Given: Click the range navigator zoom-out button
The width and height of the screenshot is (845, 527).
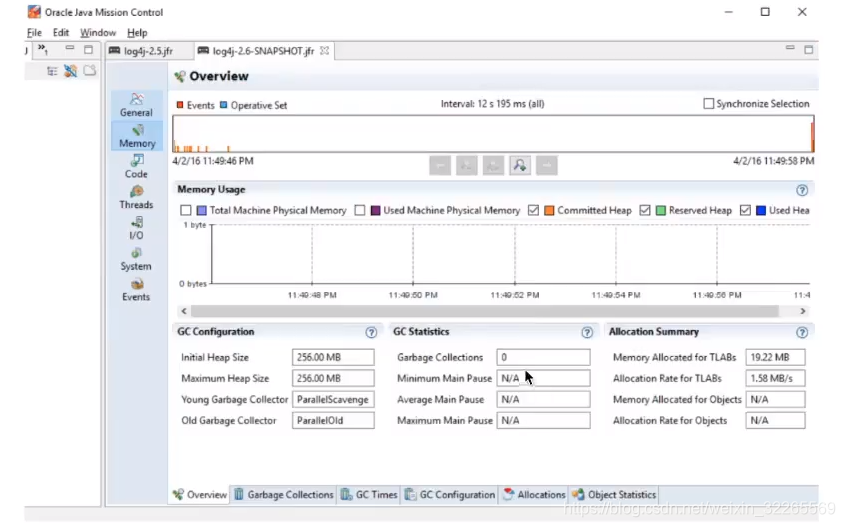Looking at the screenshot, I should click(x=493, y=165).
